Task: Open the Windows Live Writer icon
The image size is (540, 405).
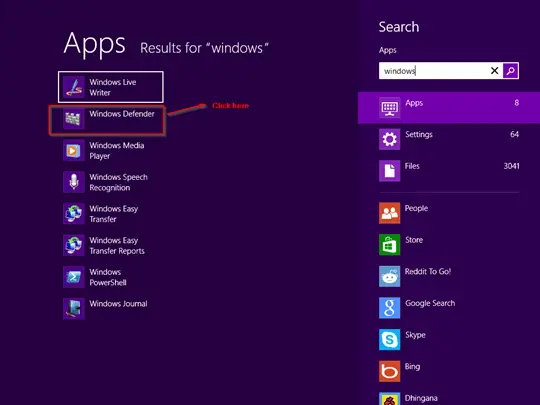Action: (x=74, y=87)
